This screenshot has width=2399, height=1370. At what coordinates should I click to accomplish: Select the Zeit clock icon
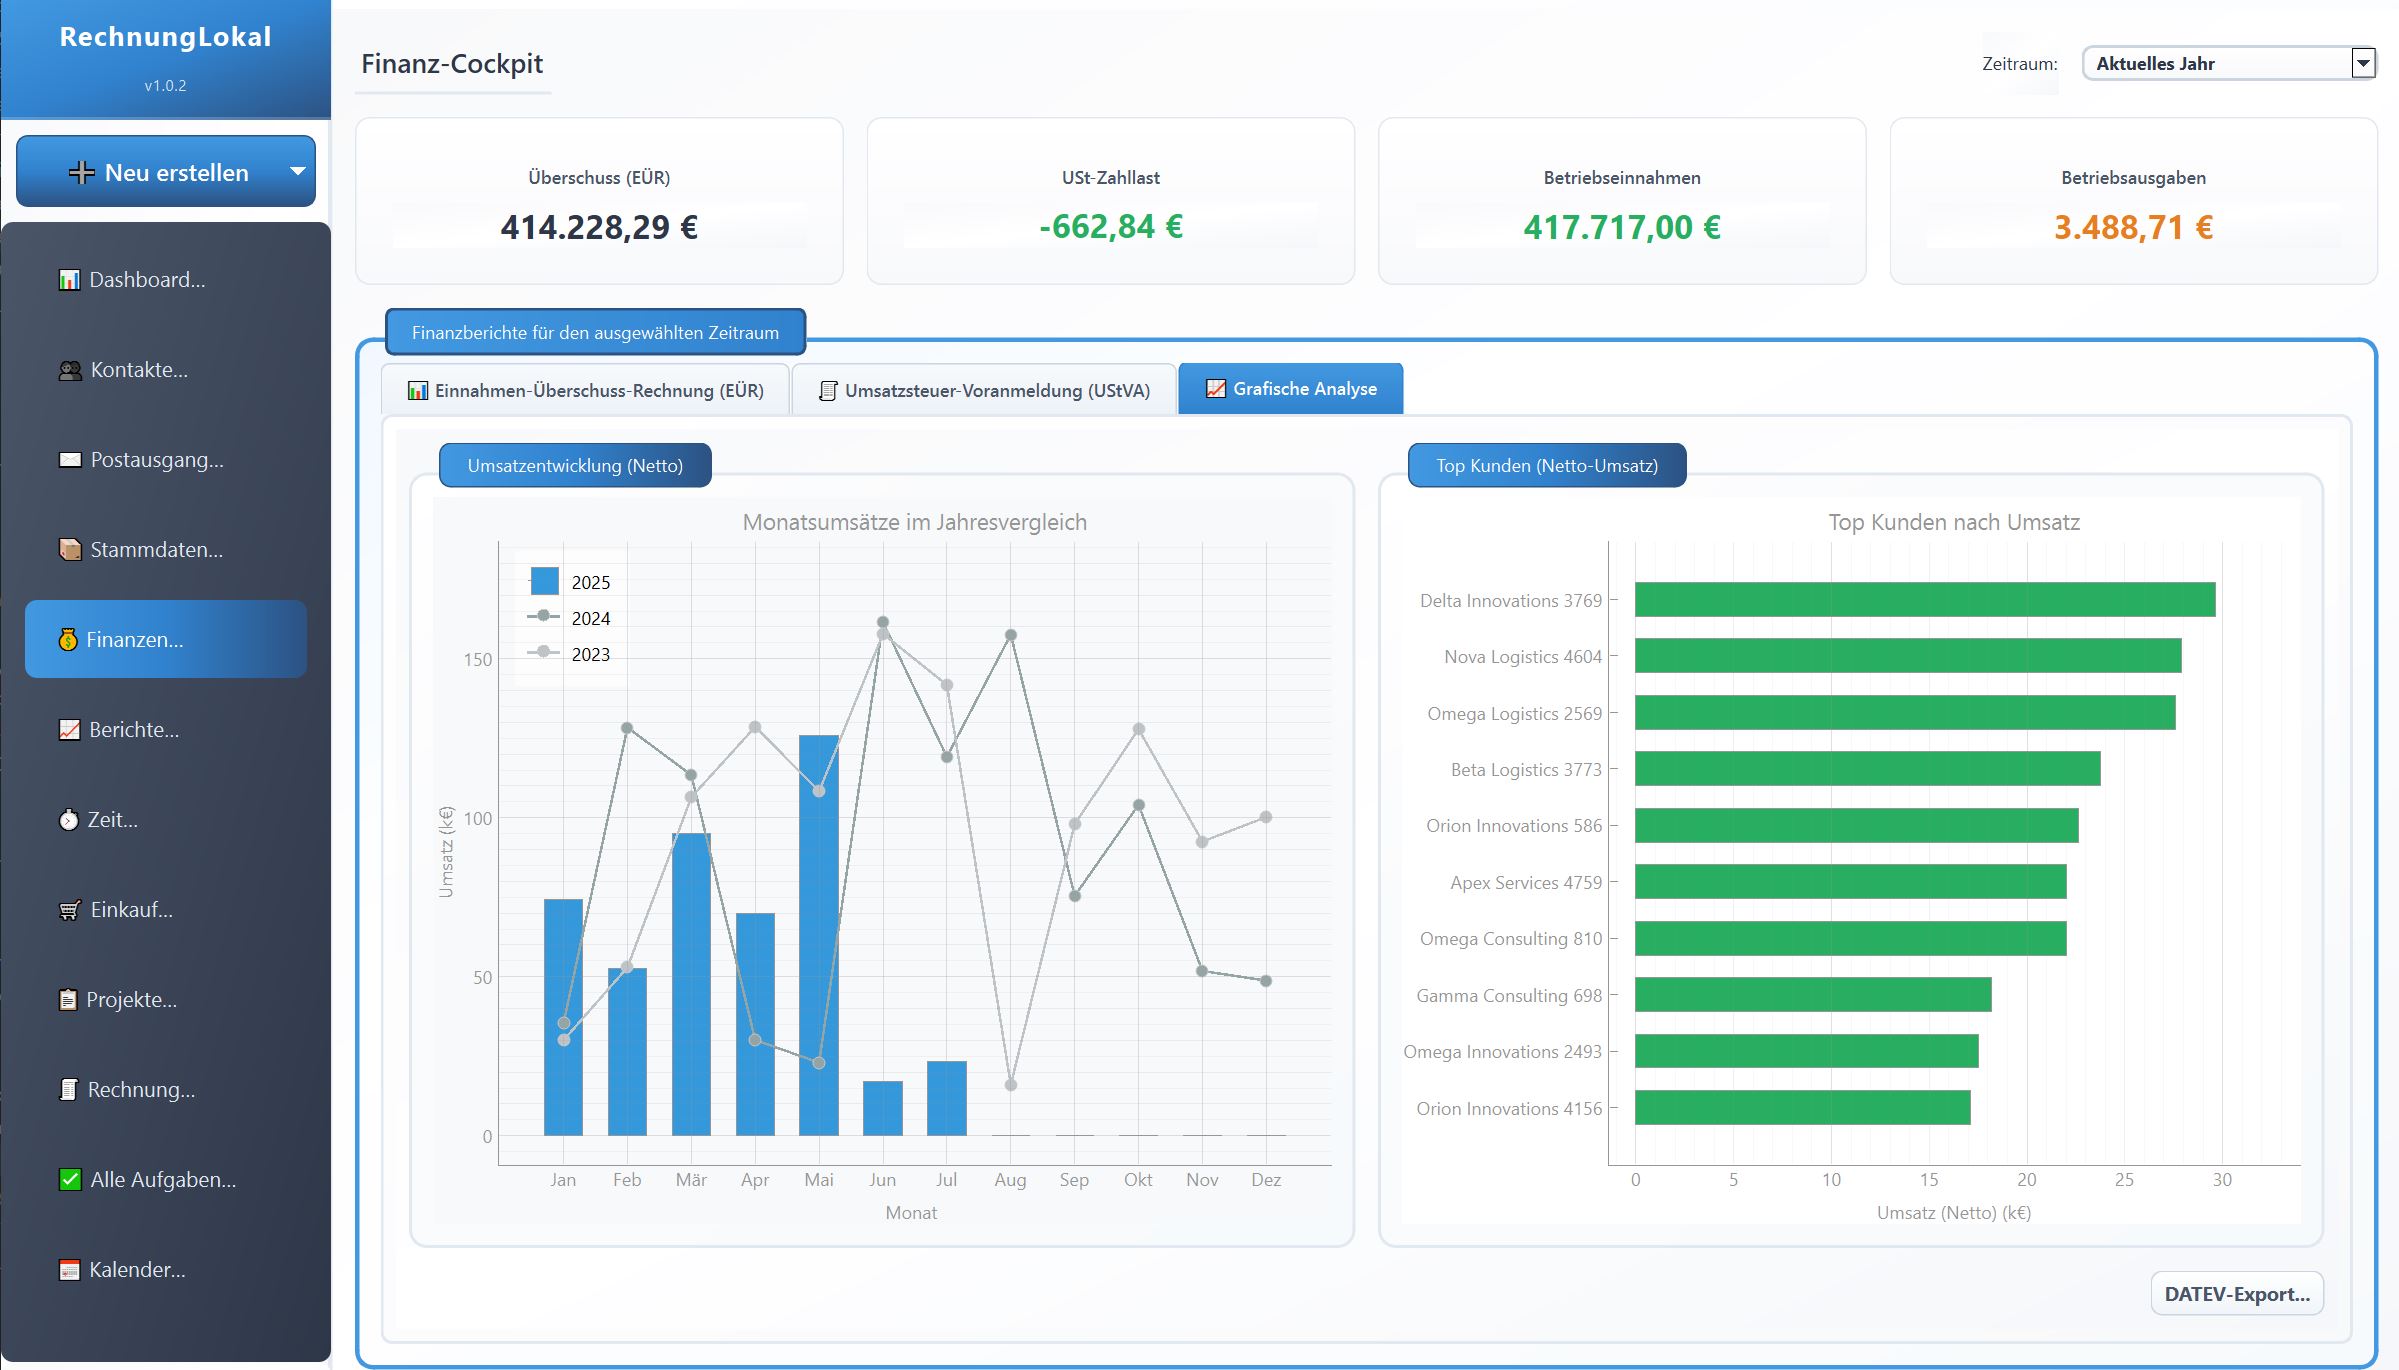coord(68,820)
